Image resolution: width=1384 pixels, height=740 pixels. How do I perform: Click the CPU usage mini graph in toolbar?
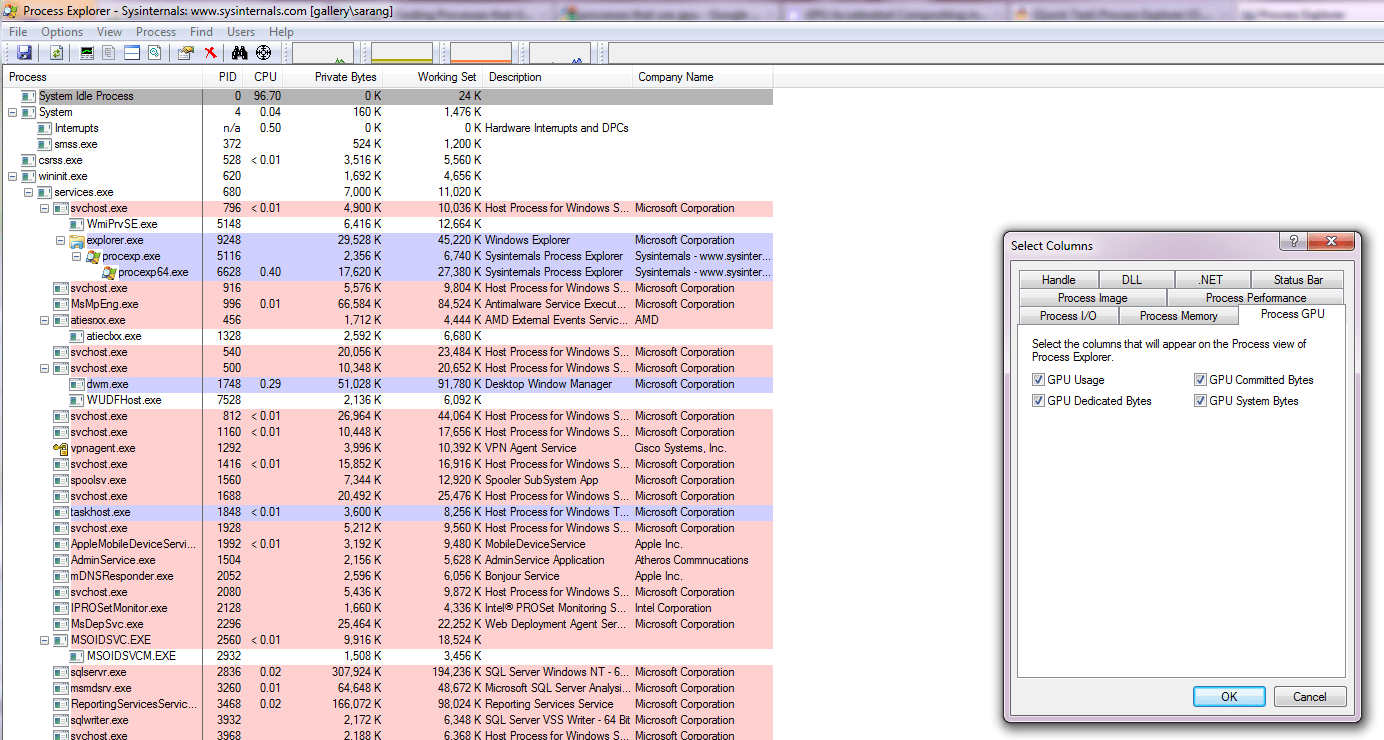pyautogui.click(x=322, y=53)
